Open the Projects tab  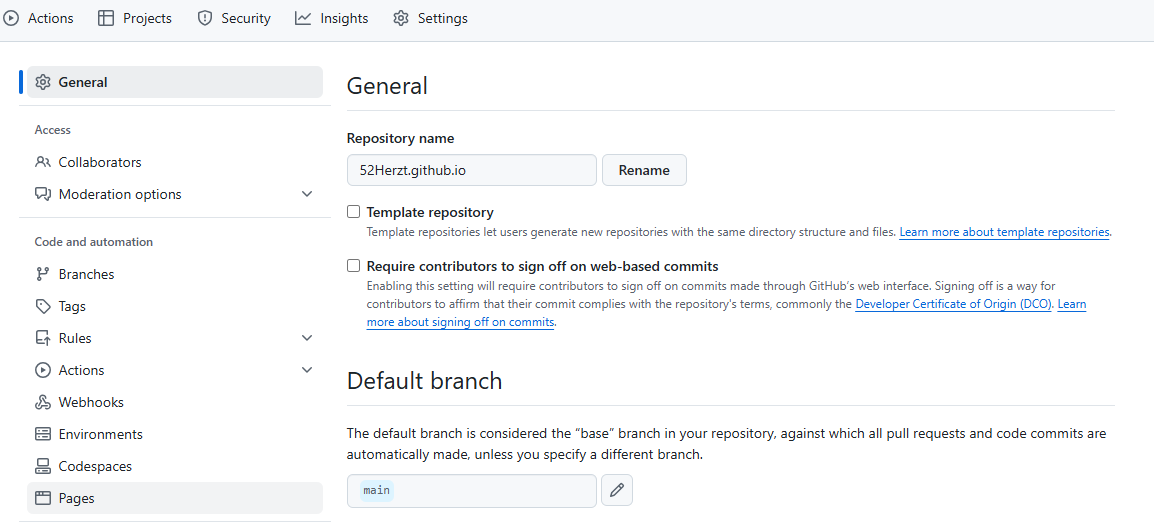click(135, 18)
